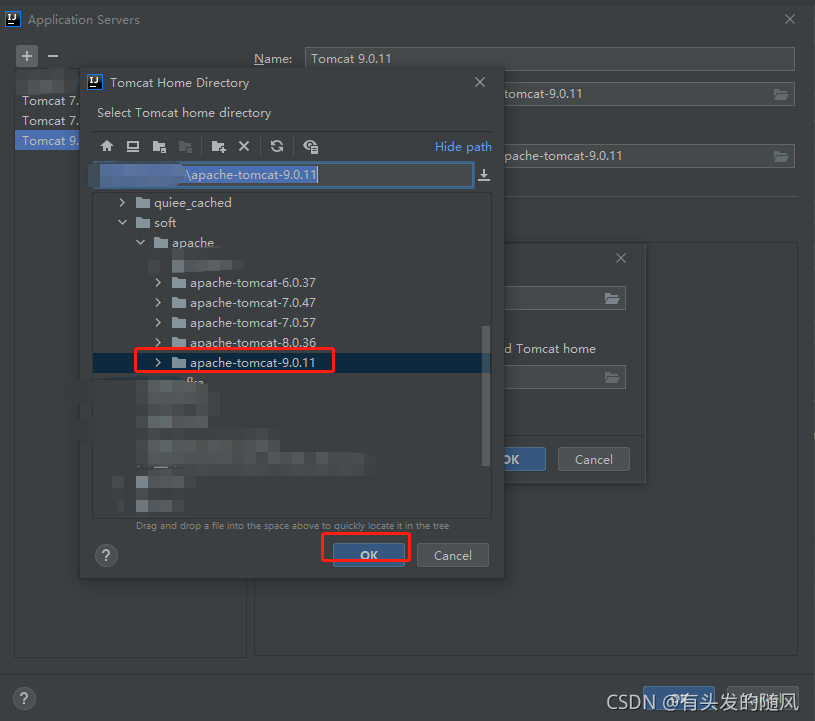Browse for Tomcat base directory folder icon
815x721 pixels.
[x=781, y=156]
